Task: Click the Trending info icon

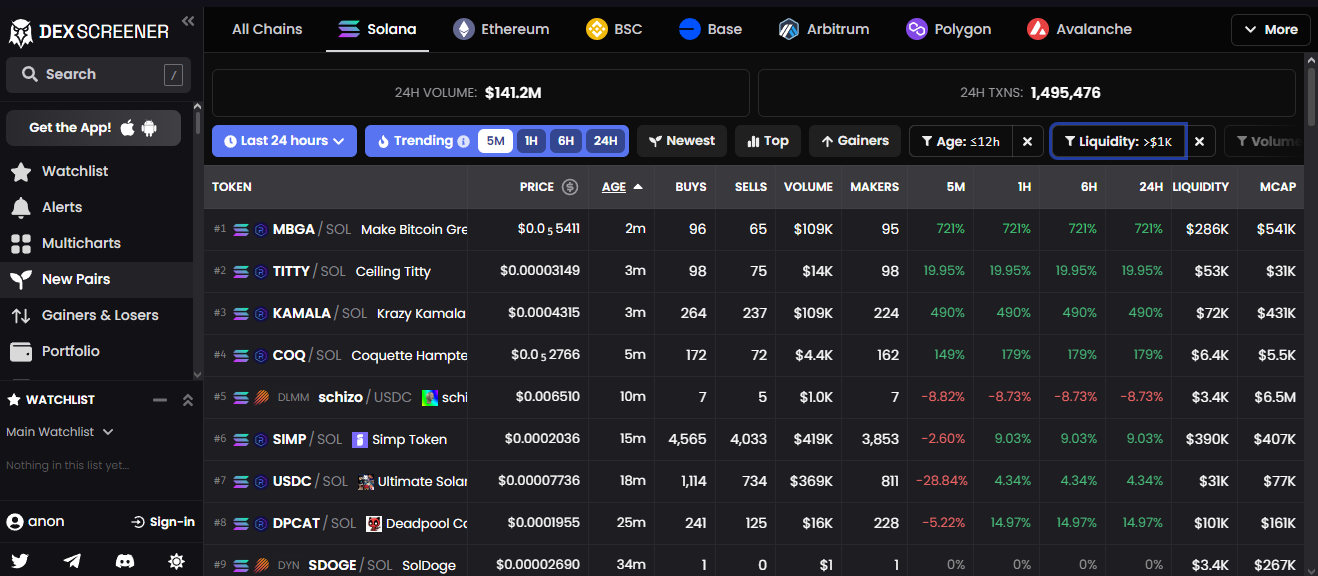Action: pyautogui.click(x=463, y=142)
